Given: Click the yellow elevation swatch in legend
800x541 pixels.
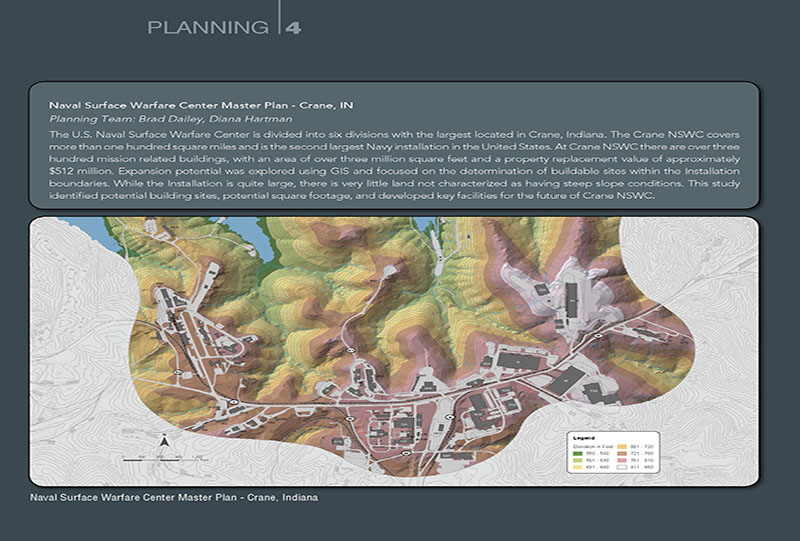Looking at the screenshot, I should coord(578,467).
